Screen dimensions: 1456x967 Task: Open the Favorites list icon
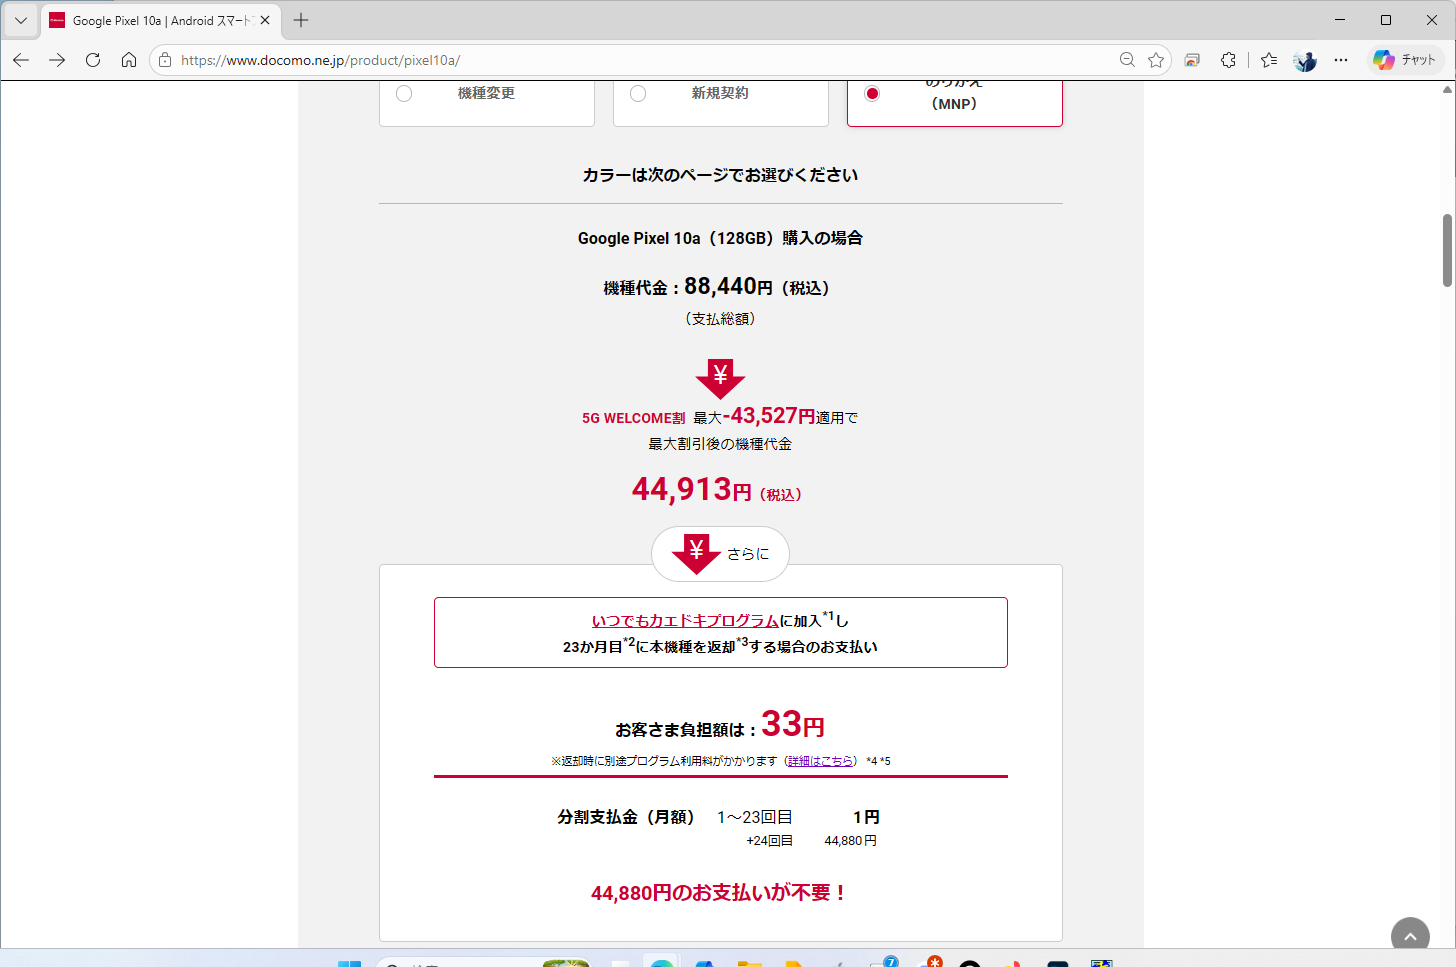pyautogui.click(x=1269, y=60)
